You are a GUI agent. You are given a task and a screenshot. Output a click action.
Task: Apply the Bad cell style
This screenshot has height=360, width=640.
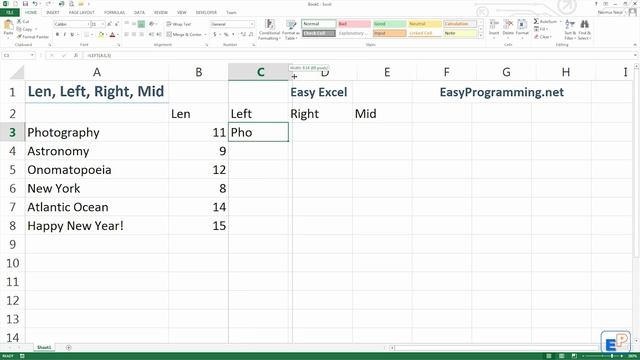(x=354, y=24)
